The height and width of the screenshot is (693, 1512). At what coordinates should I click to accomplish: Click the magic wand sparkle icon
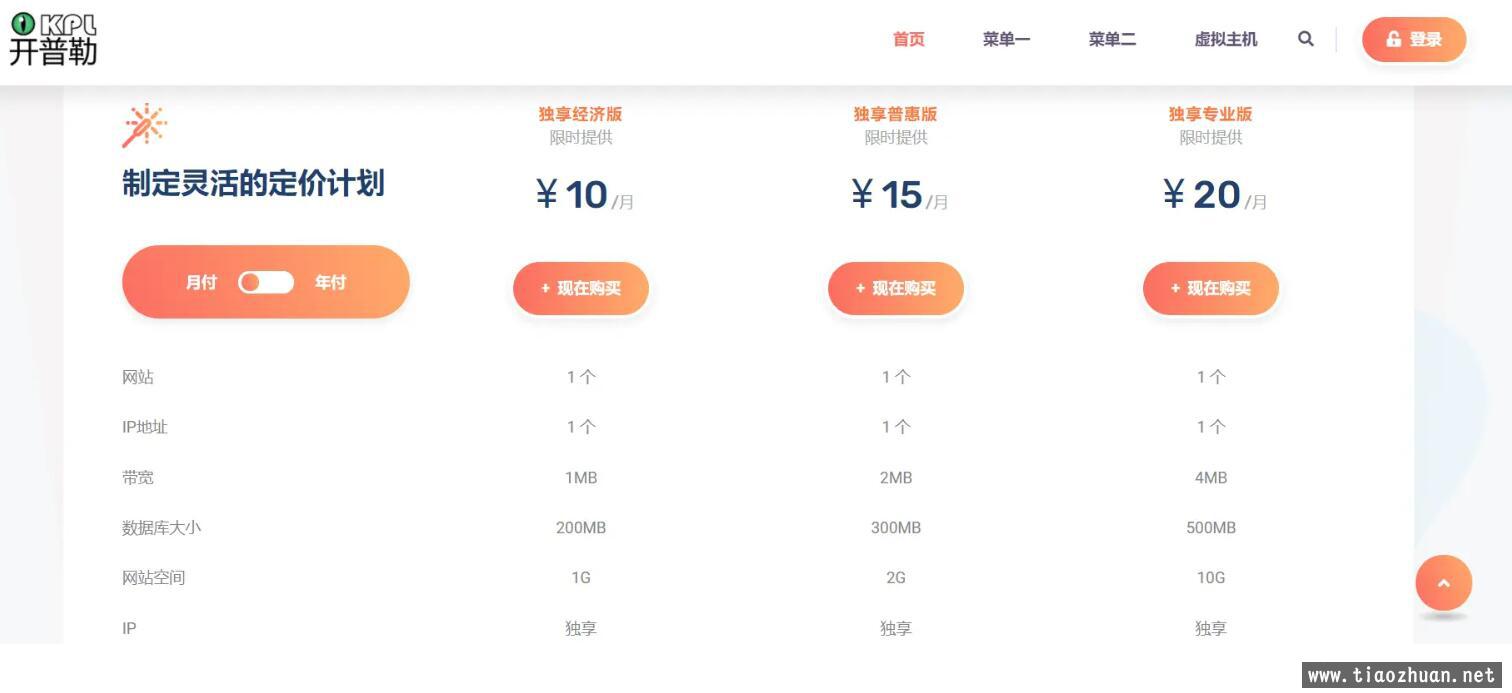[x=144, y=125]
